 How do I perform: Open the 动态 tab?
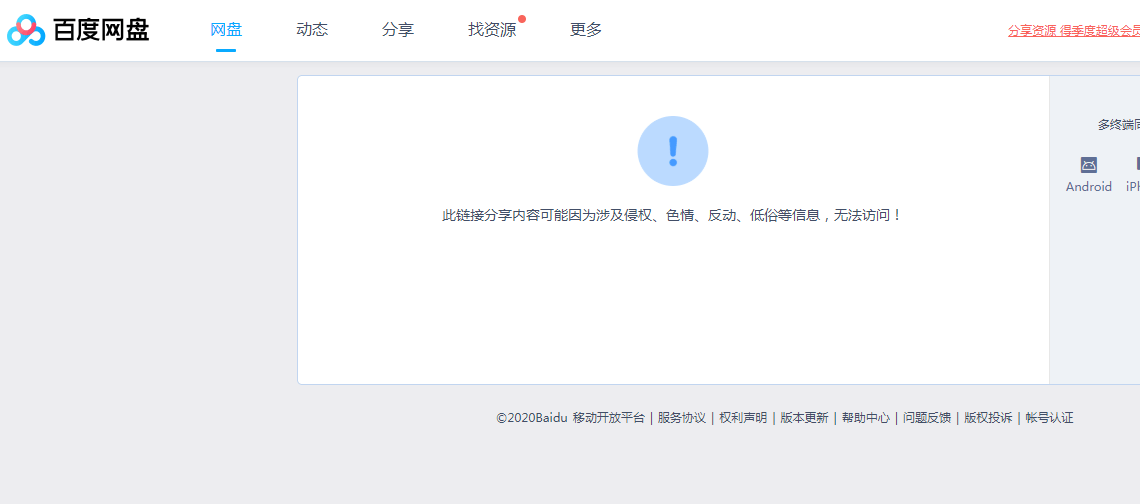[x=312, y=30]
